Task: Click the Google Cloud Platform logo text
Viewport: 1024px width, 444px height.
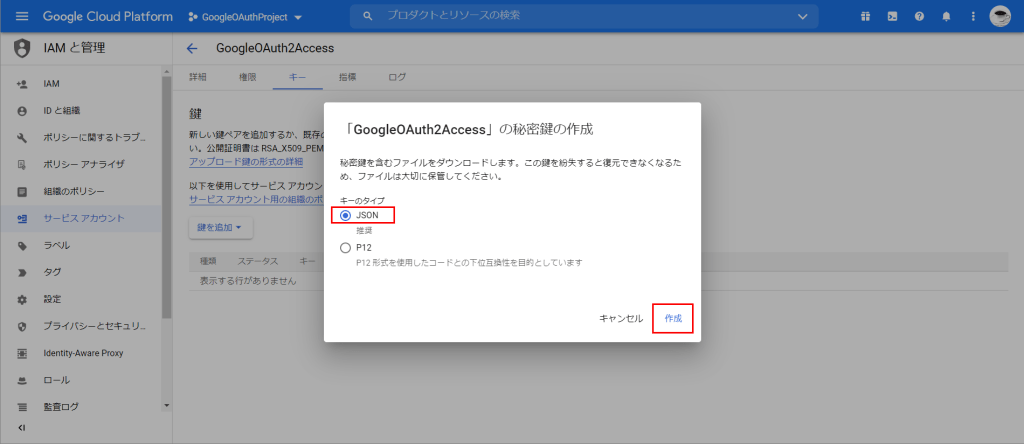Action: [108, 16]
